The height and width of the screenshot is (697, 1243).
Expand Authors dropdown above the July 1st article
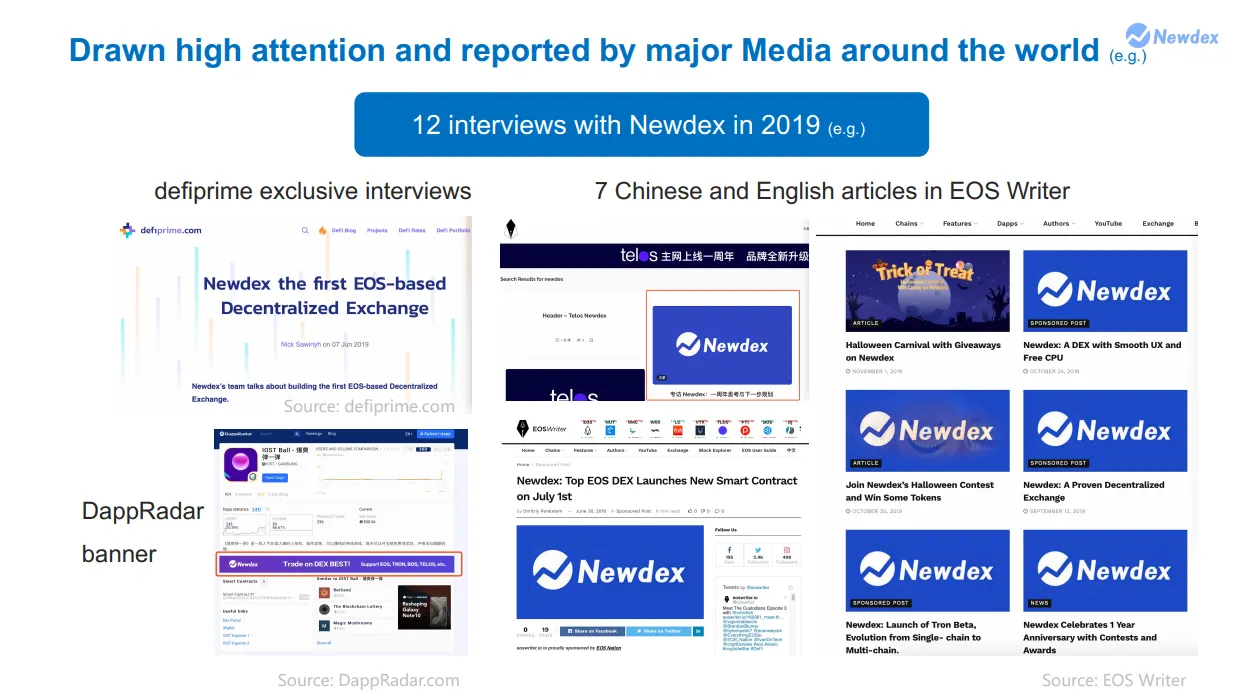pos(617,450)
